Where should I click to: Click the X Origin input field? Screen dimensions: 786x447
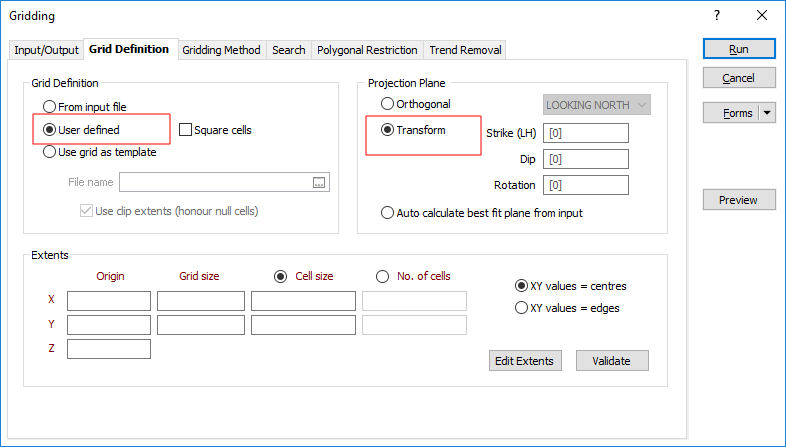coord(109,301)
